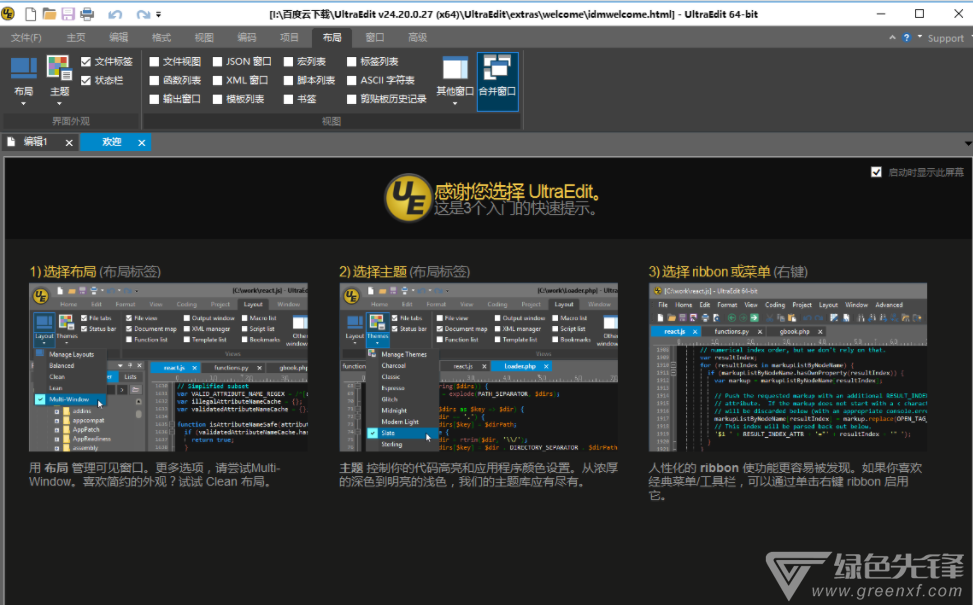
Task: Enable the XML 窗口 checkbox
Action: click(217, 80)
